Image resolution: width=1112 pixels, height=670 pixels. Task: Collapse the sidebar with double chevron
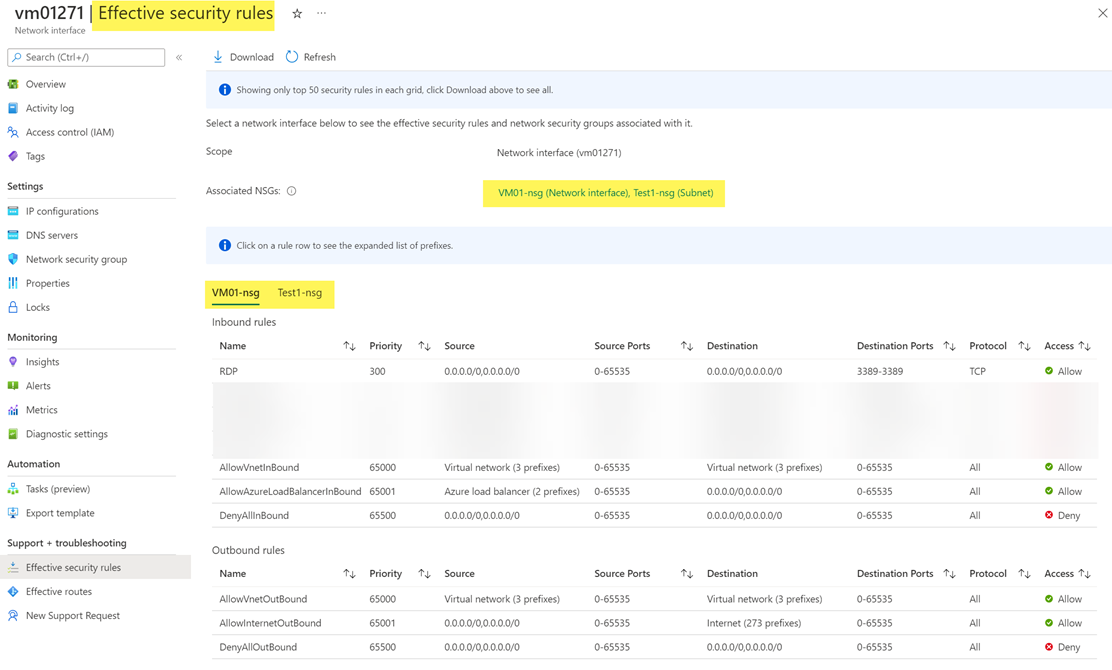point(179,57)
